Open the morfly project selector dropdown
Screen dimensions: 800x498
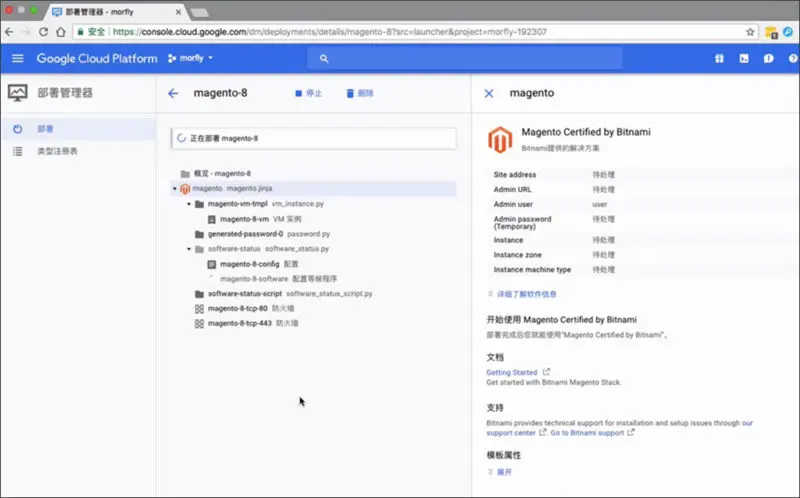190,58
